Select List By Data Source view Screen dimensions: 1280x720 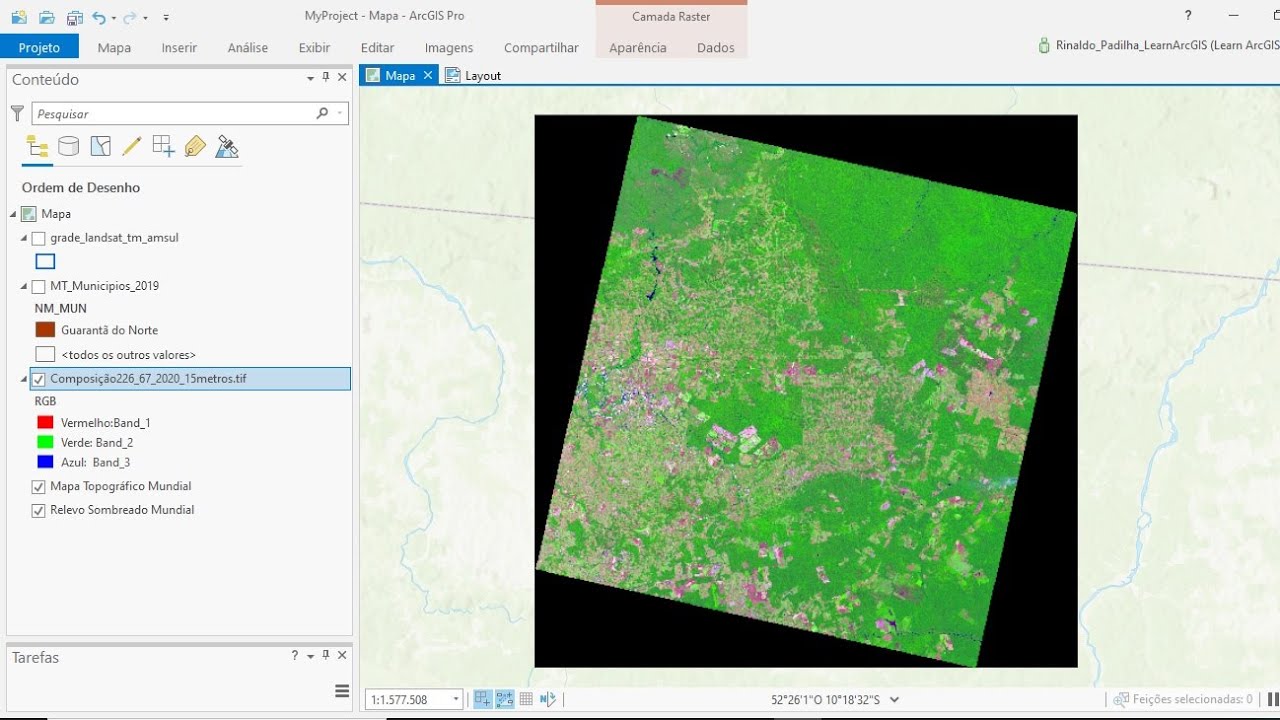coord(68,147)
